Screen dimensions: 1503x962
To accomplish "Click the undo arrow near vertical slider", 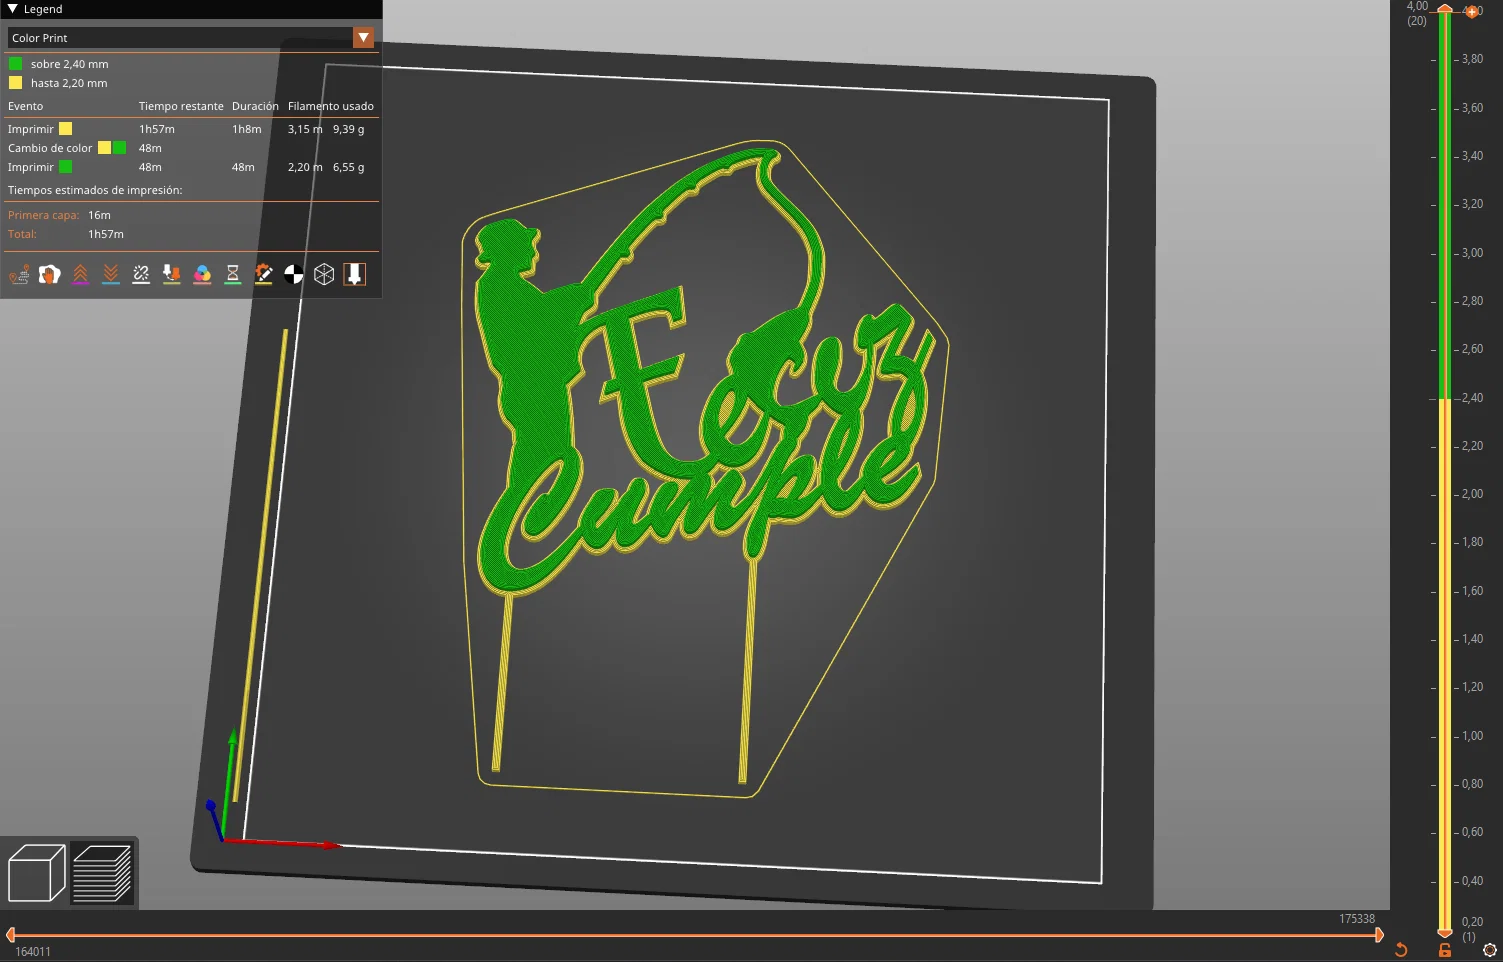I will pyautogui.click(x=1401, y=950).
